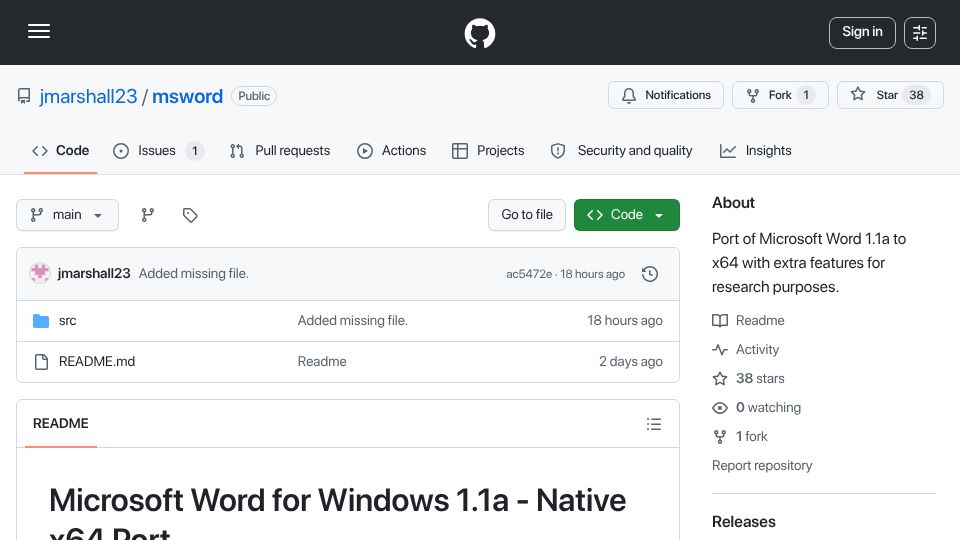Image resolution: width=960 pixels, height=540 pixels.
Task: Open the src folder
Action: [67, 321]
